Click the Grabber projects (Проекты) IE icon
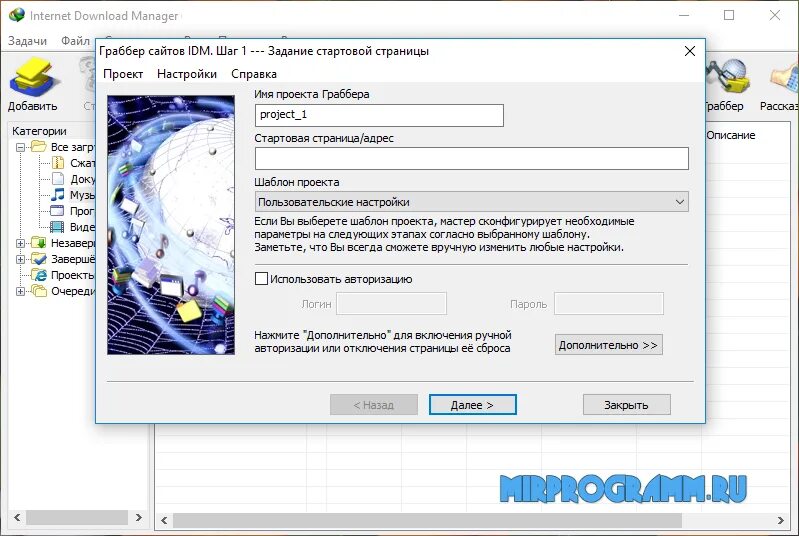 coord(39,275)
